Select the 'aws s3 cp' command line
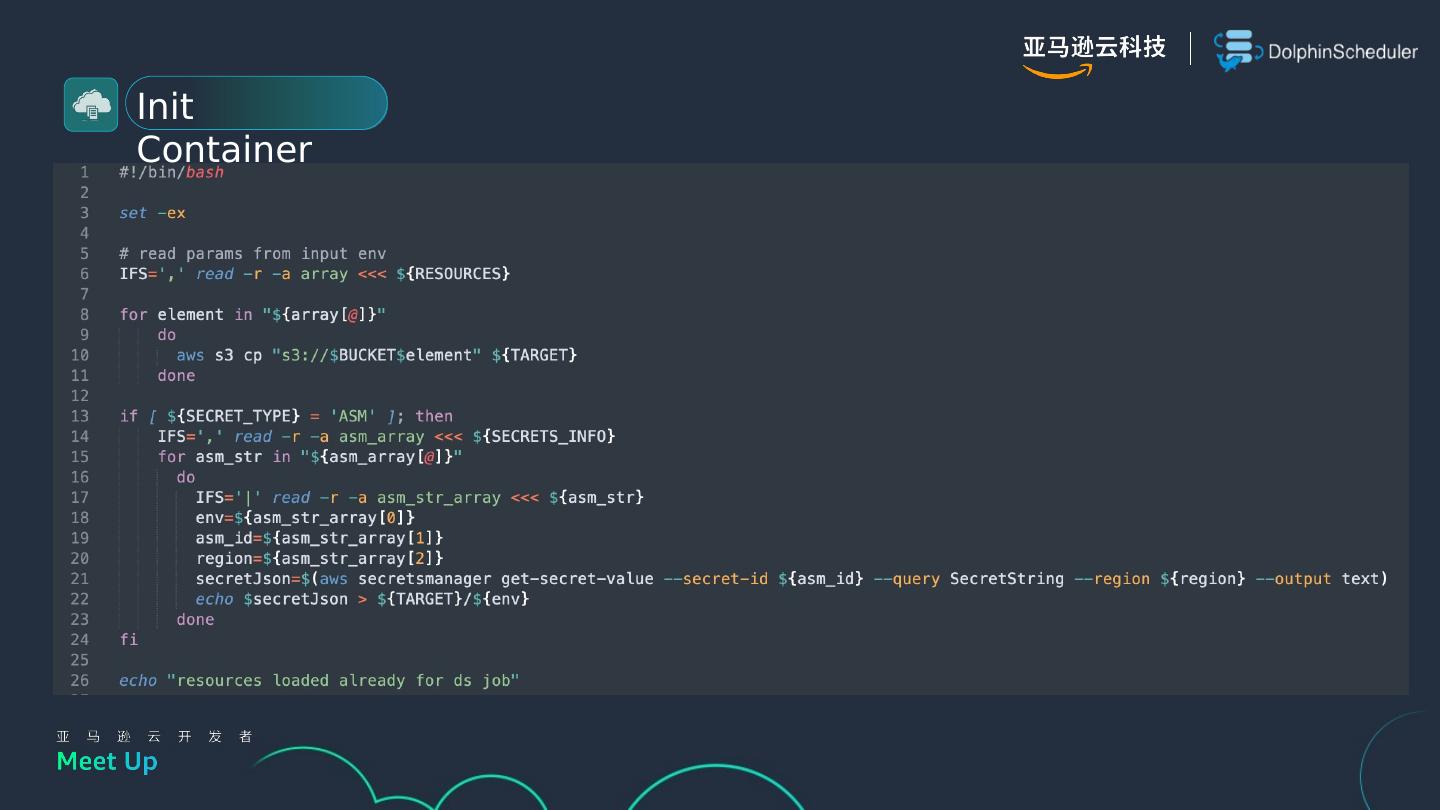The width and height of the screenshot is (1440, 810). tap(376, 355)
